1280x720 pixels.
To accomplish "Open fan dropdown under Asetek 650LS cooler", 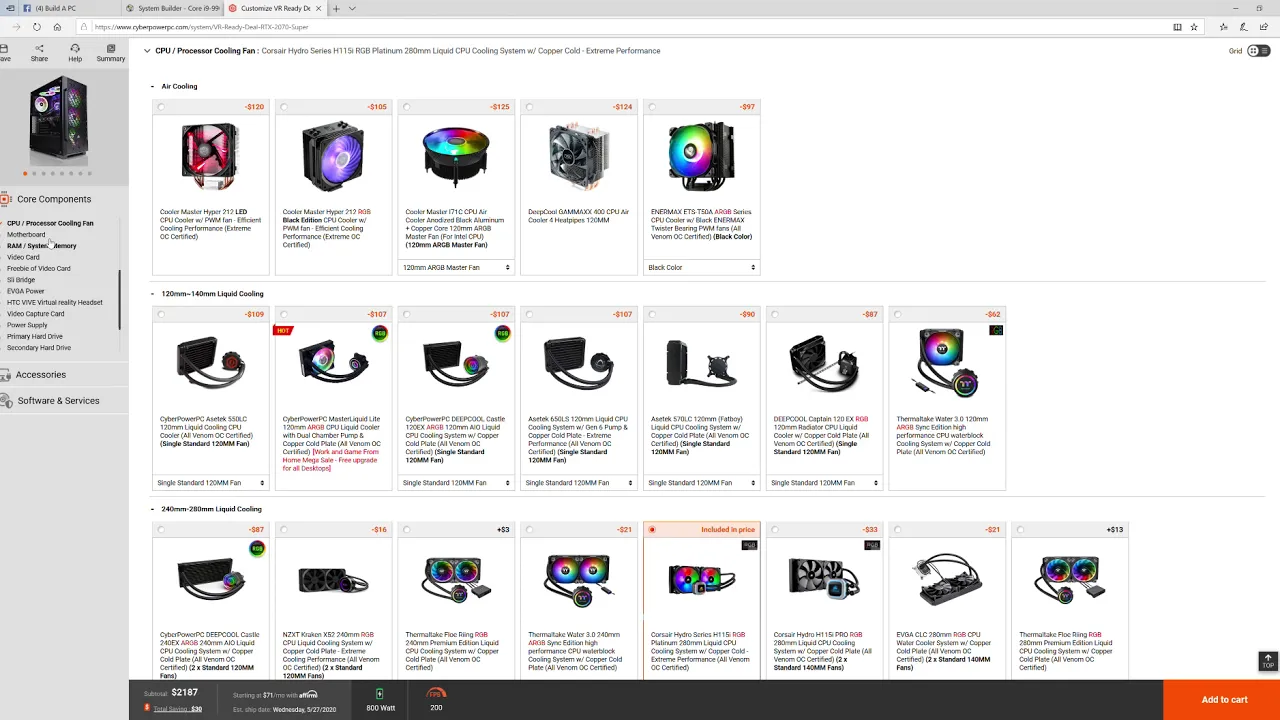I will [579, 483].
